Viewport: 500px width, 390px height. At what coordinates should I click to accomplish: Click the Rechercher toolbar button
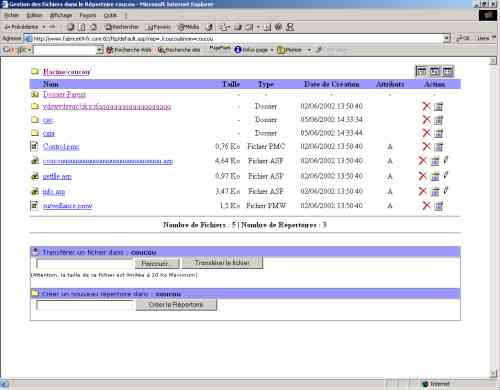coord(122,27)
